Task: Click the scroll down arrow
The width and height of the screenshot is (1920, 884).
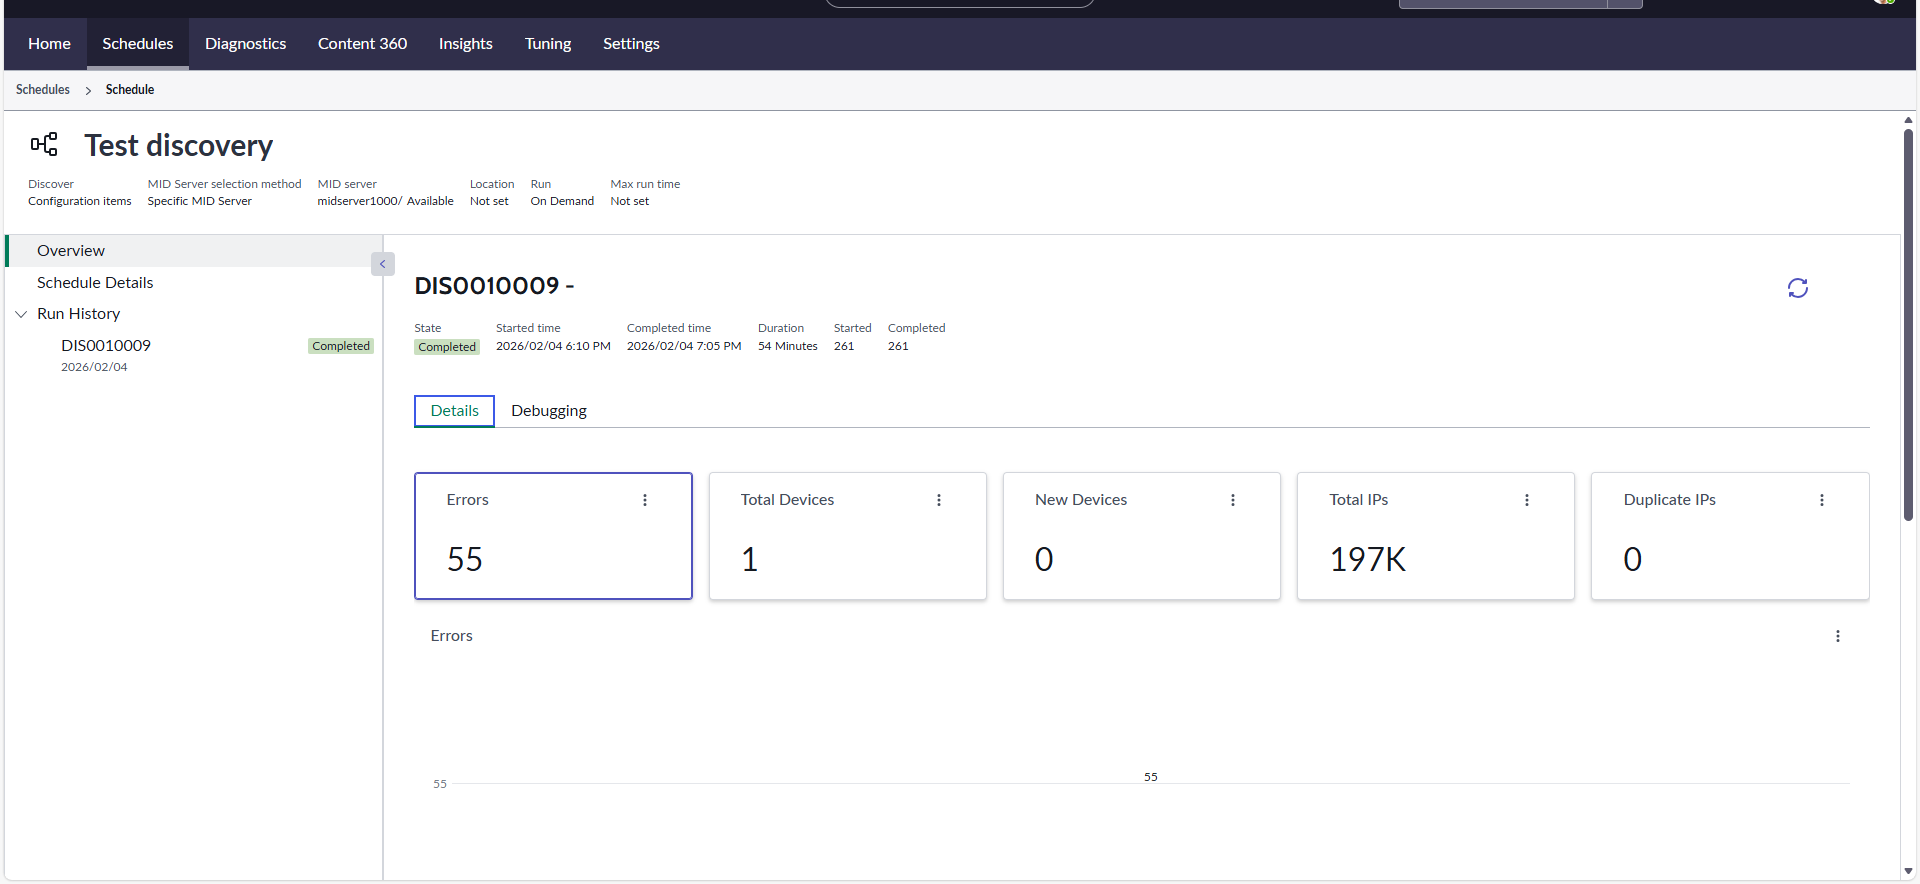Action: coord(1908,871)
